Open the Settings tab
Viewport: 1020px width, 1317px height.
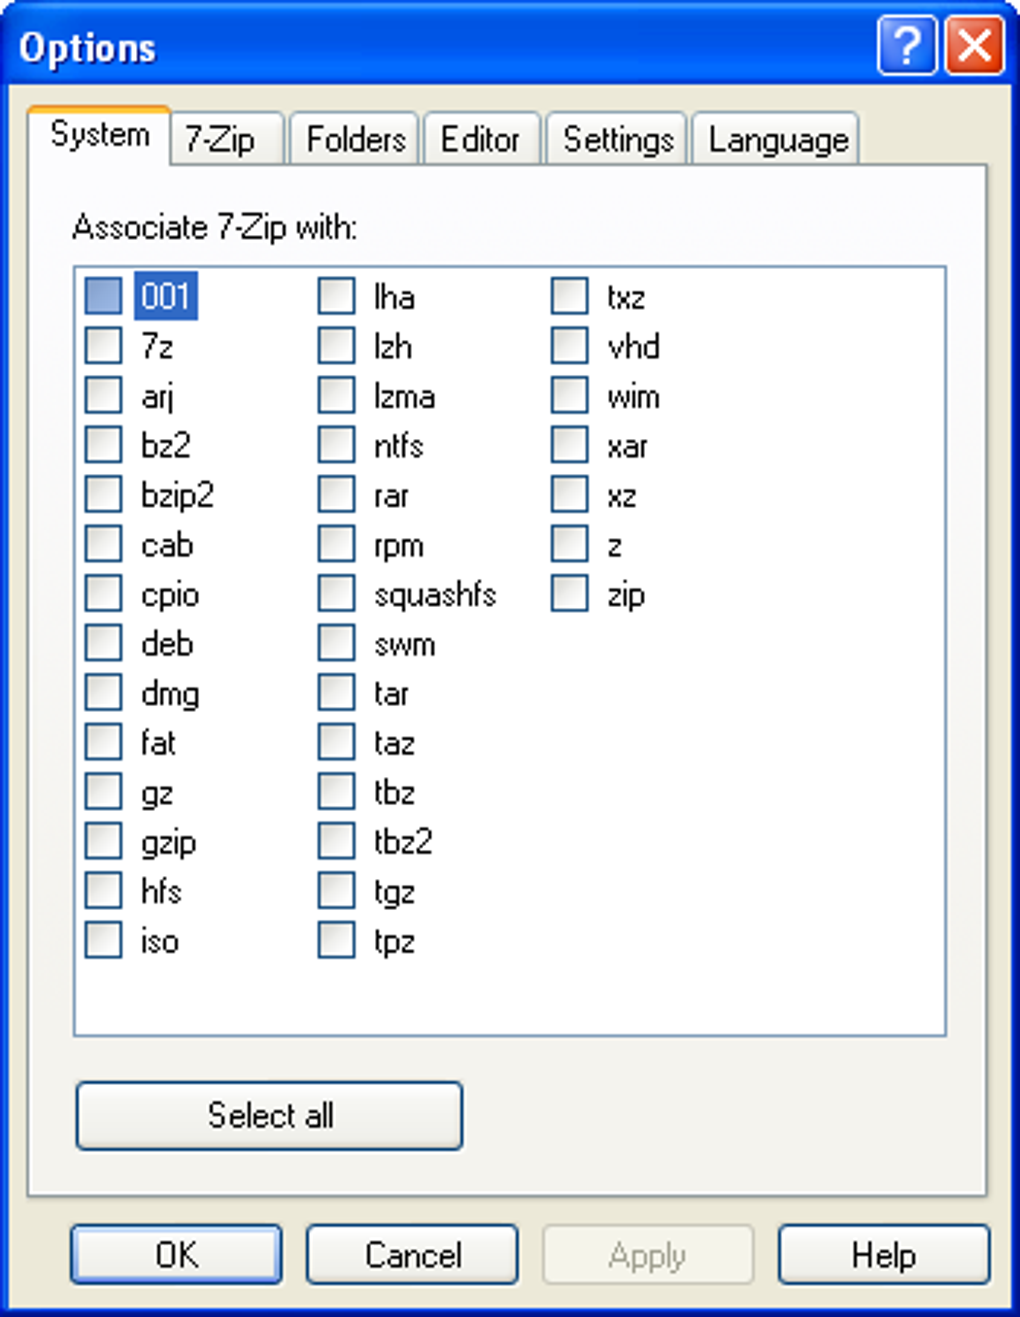pos(618,139)
